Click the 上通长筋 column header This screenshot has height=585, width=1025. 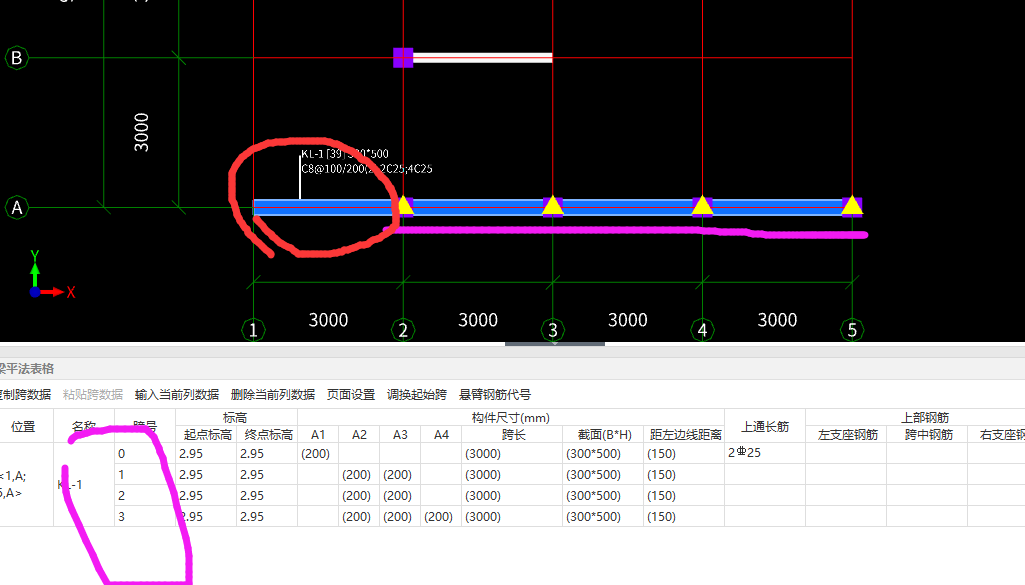coord(765,426)
